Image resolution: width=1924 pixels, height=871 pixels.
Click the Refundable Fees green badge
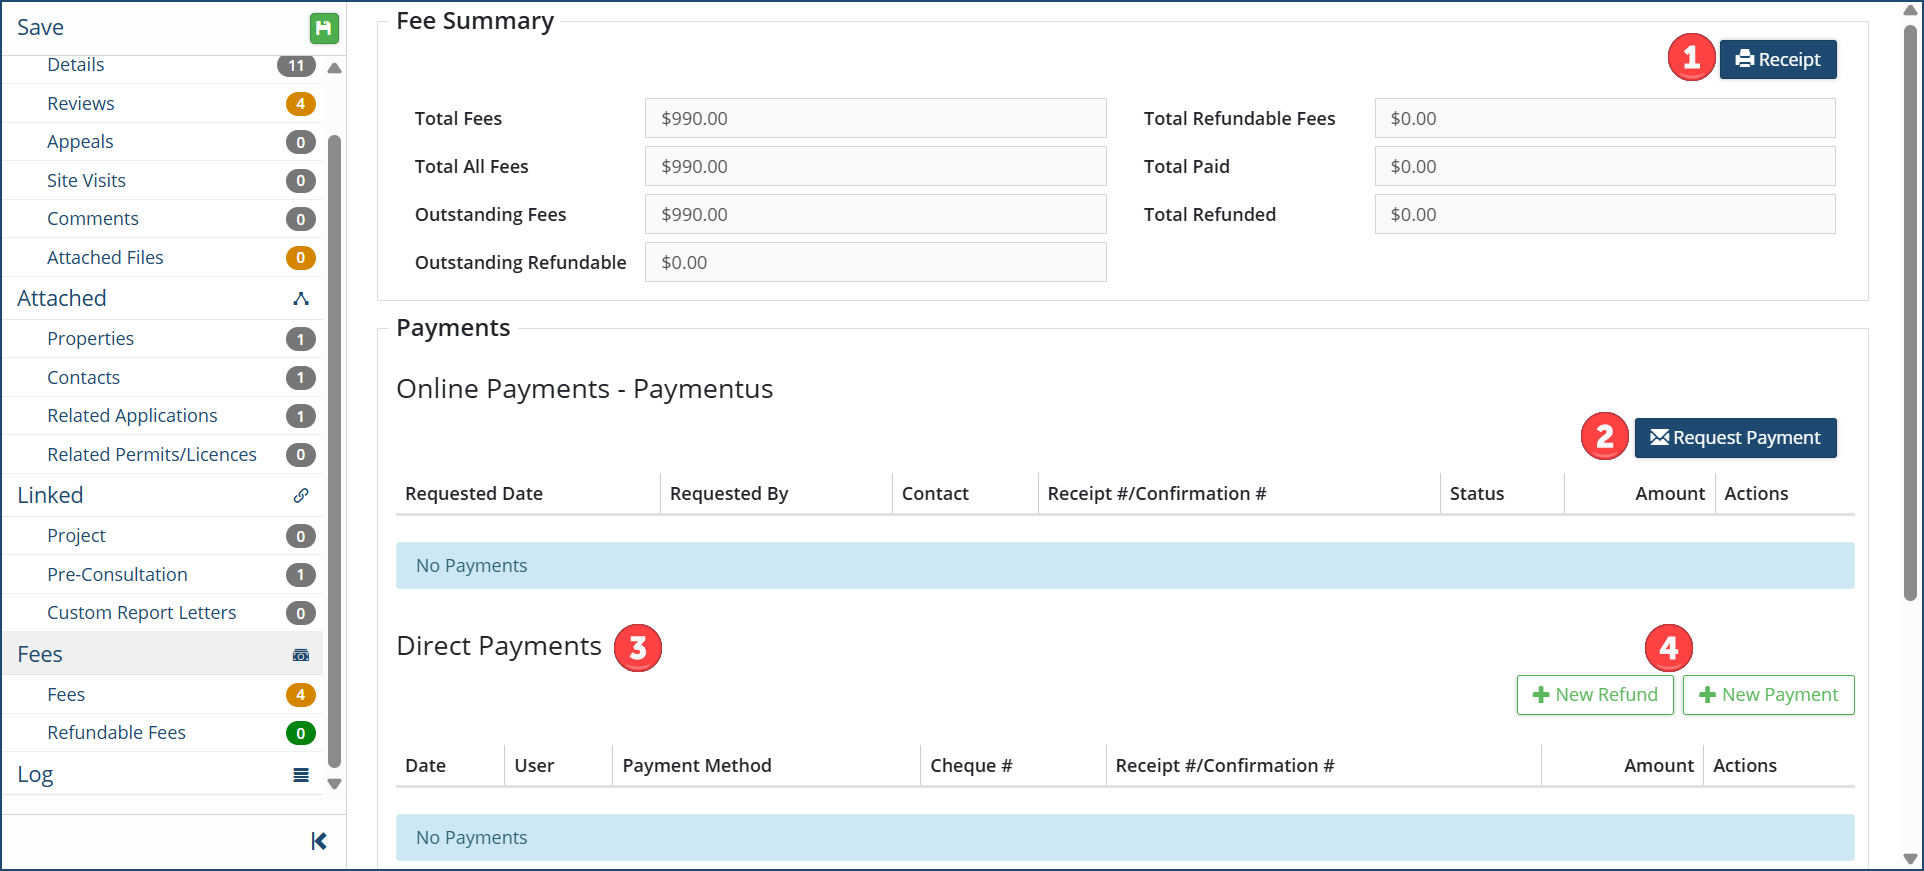point(300,733)
